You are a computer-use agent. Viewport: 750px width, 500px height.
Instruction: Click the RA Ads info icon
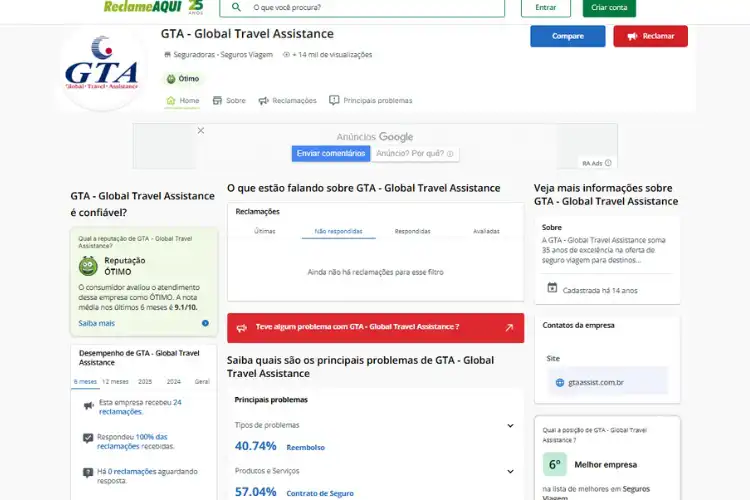pyautogui.click(x=608, y=163)
